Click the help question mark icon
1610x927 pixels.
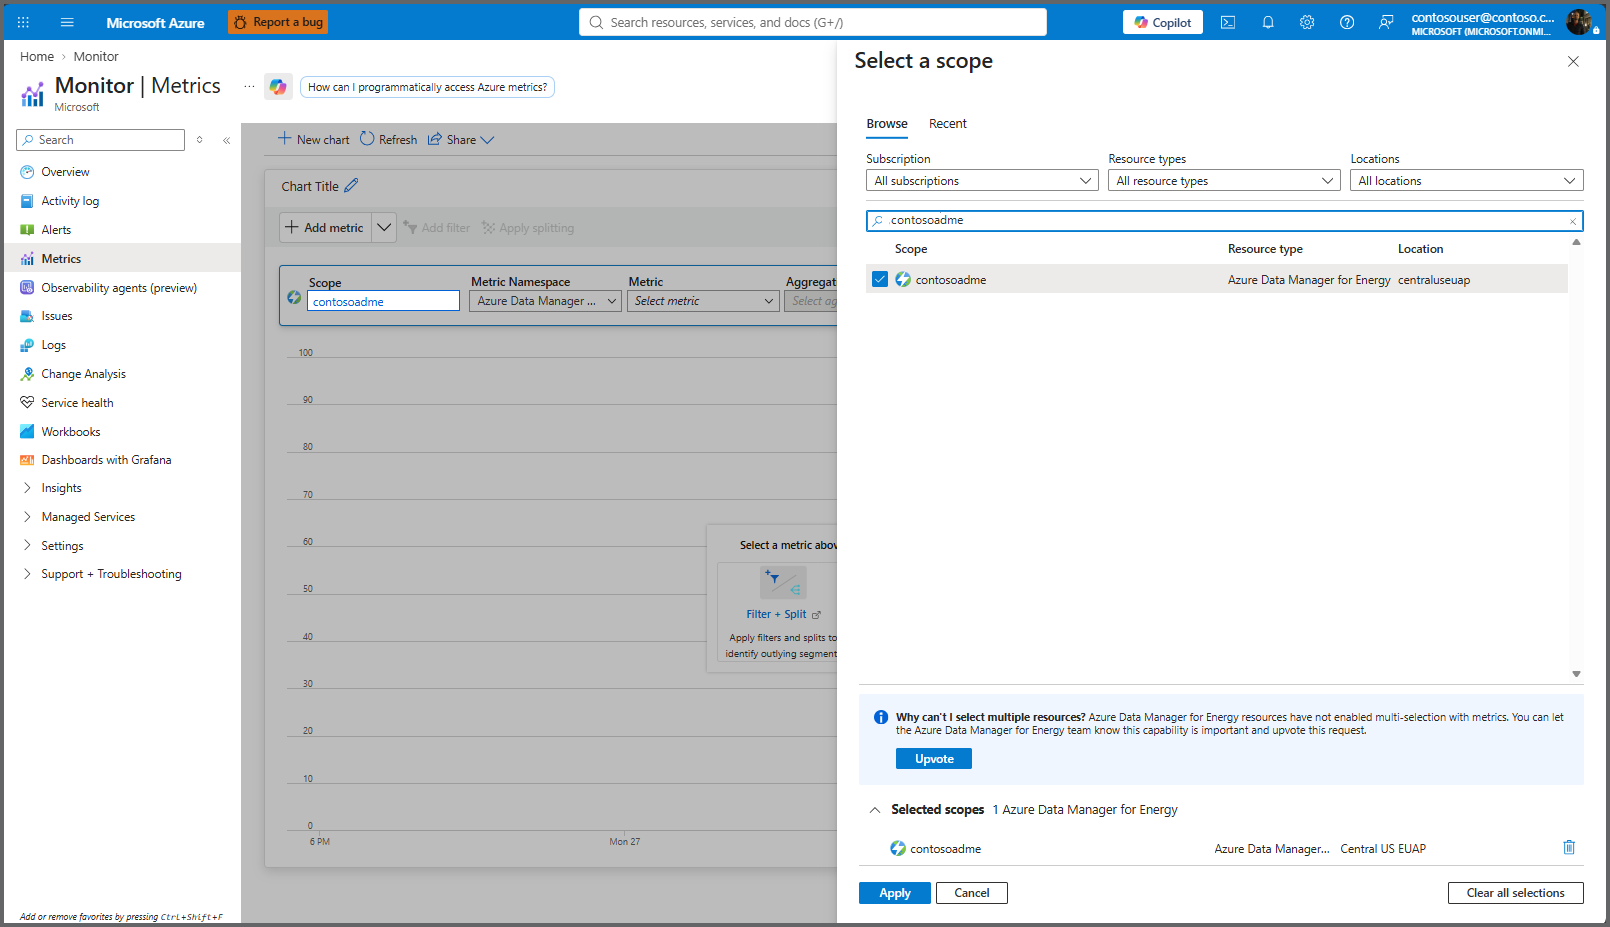click(x=1347, y=22)
